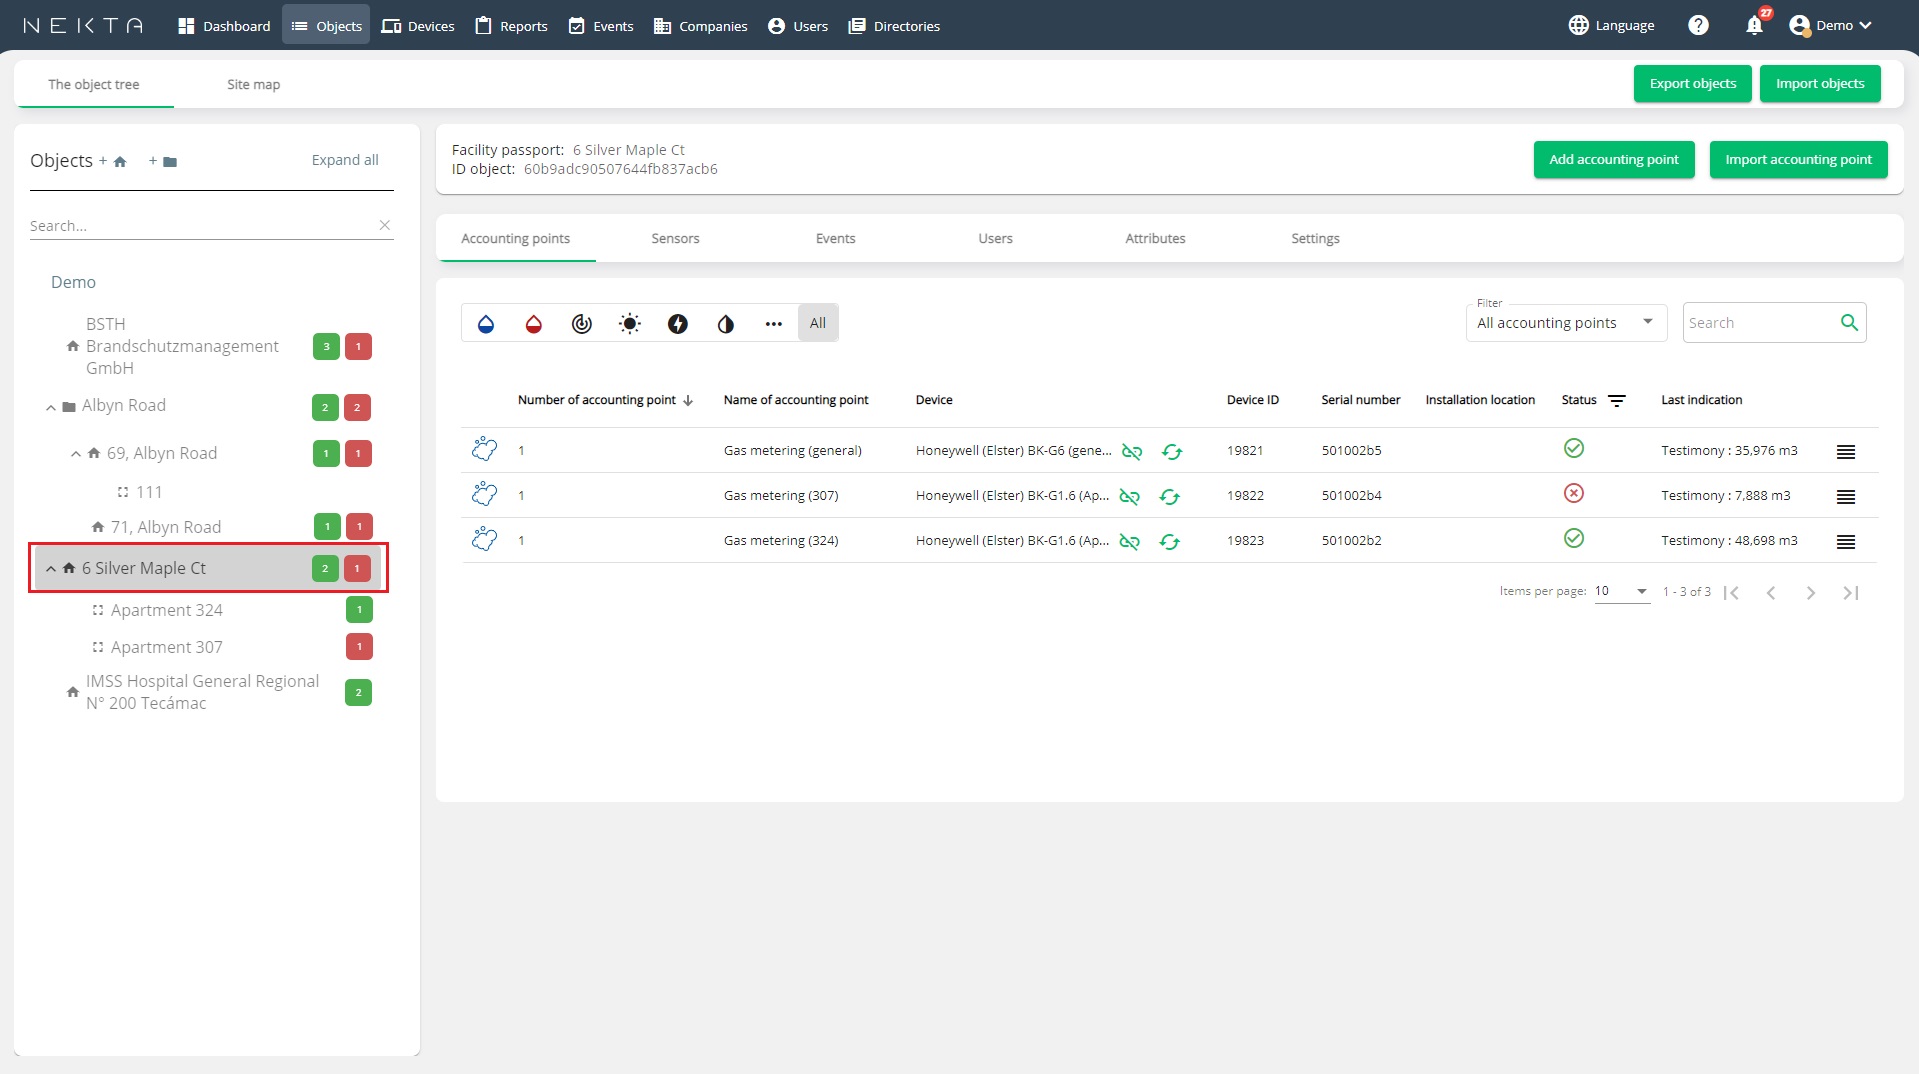Select Apartment 324 in tree
The image size is (1919, 1074).
tap(167, 610)
